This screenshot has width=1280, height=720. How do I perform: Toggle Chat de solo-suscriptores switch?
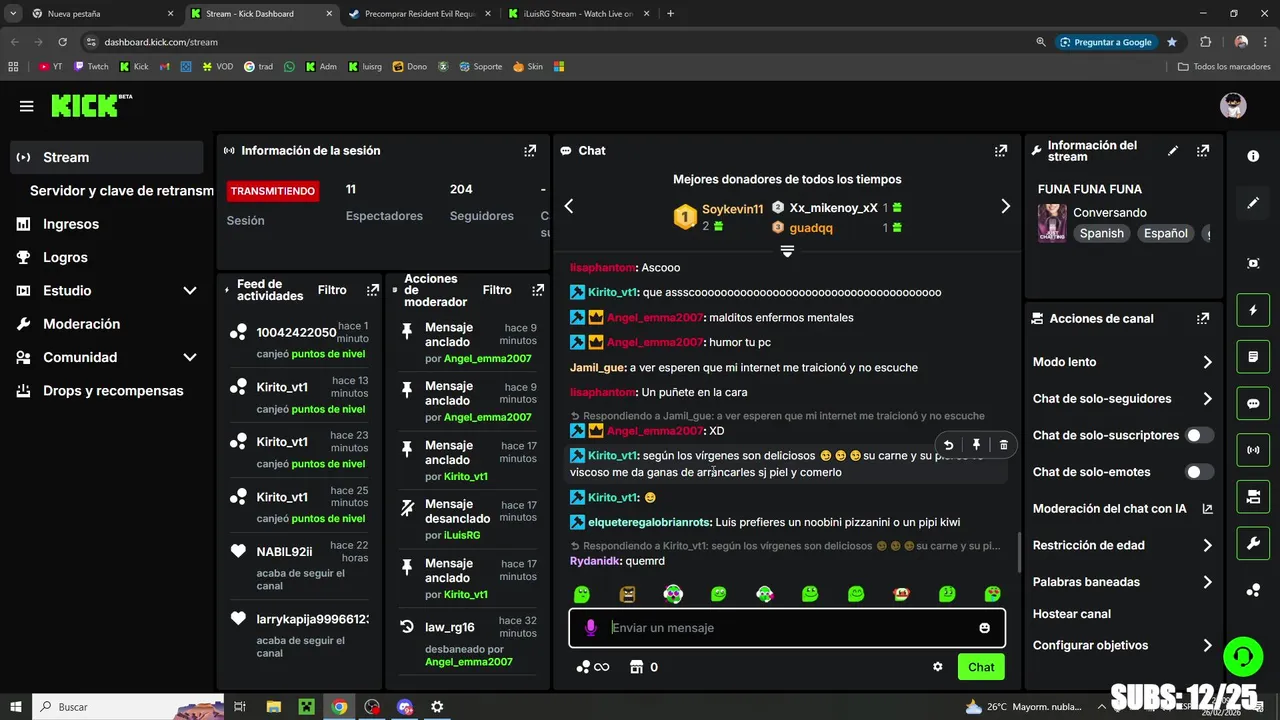1199,436
